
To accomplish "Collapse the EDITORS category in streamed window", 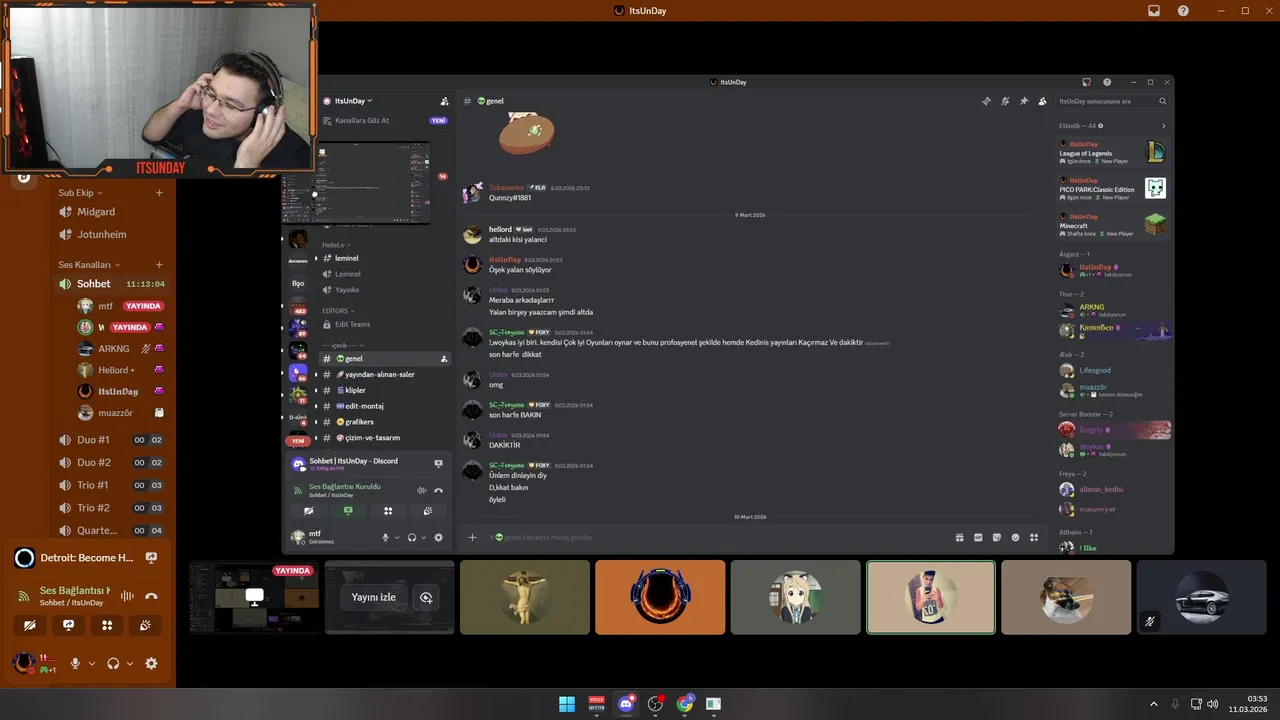I will pyautogui.click(x=338, y=311).
